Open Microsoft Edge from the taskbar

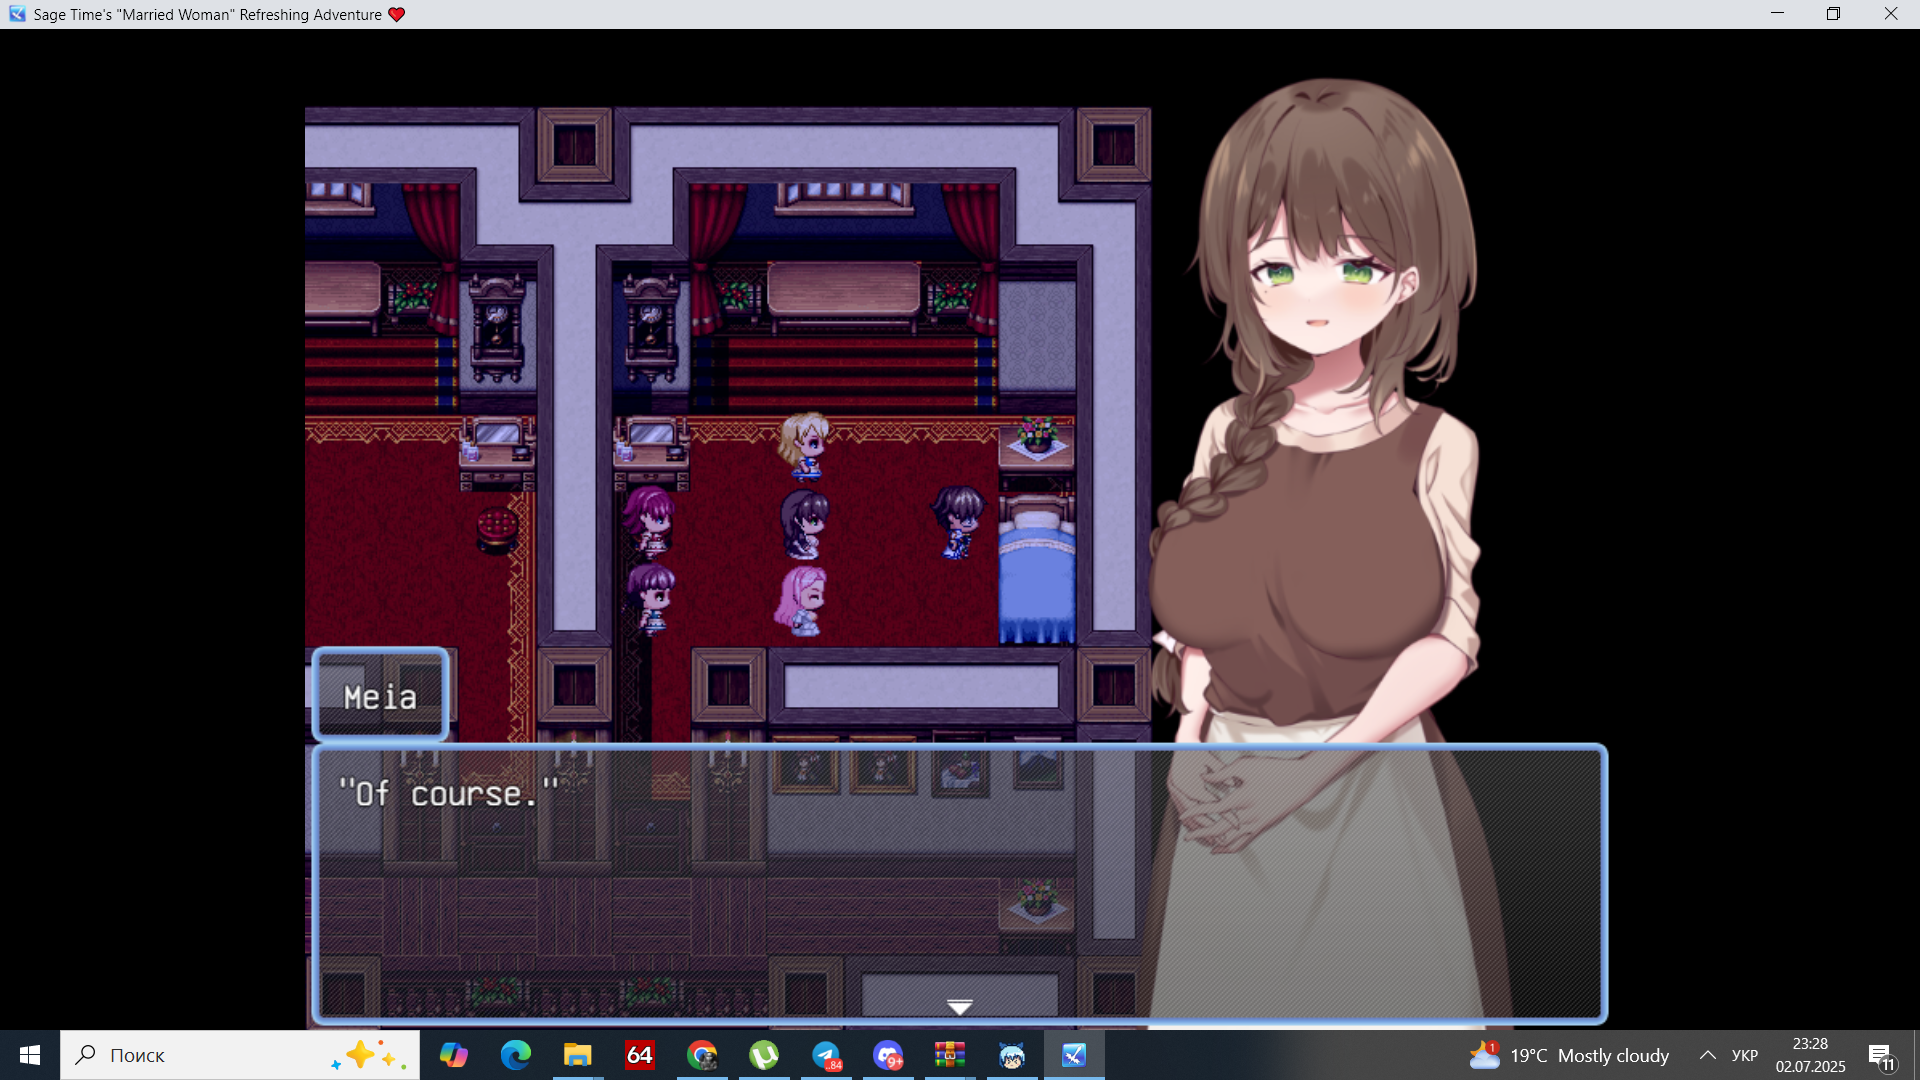[516, 1055]
